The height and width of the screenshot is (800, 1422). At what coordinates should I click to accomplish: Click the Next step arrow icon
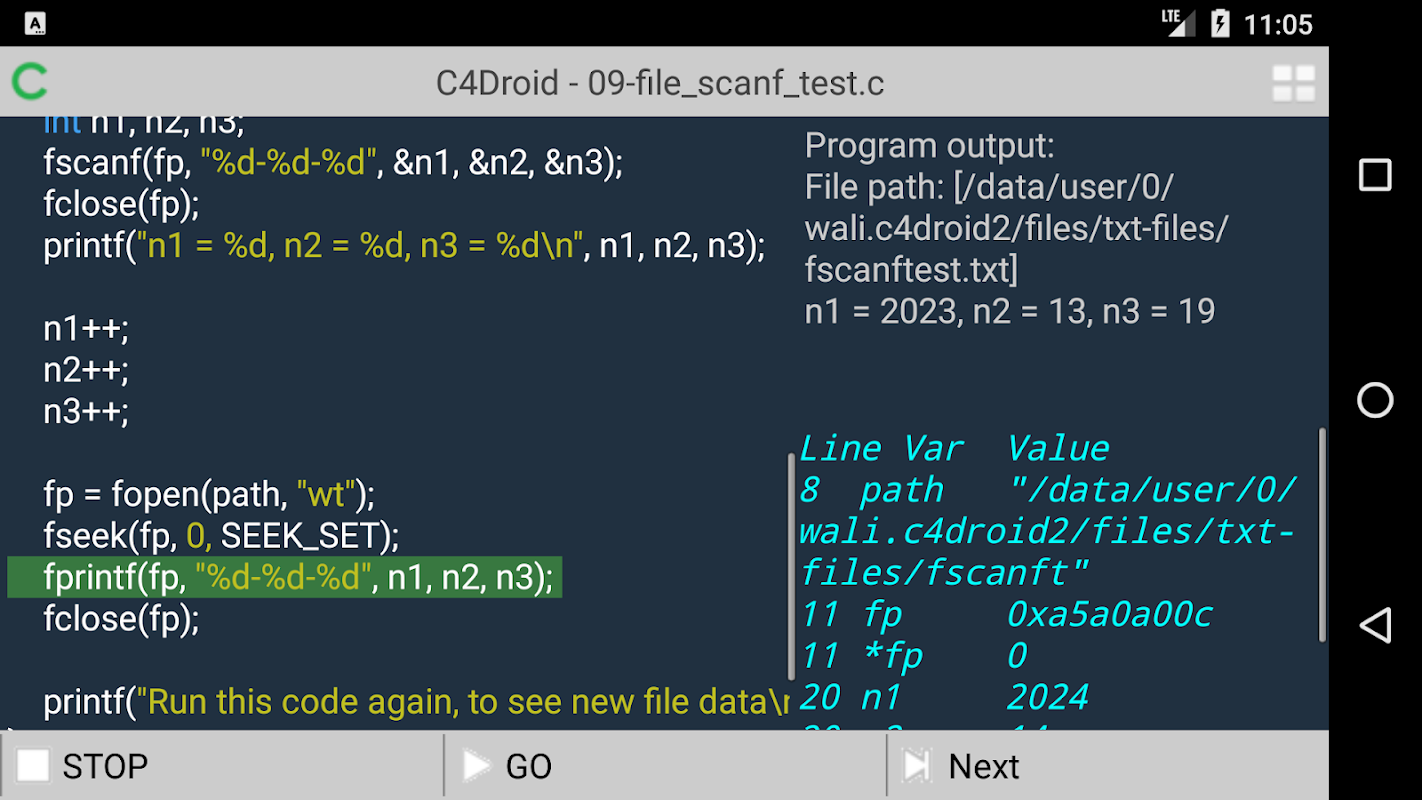pyautogui.click(x=916, y=766)
